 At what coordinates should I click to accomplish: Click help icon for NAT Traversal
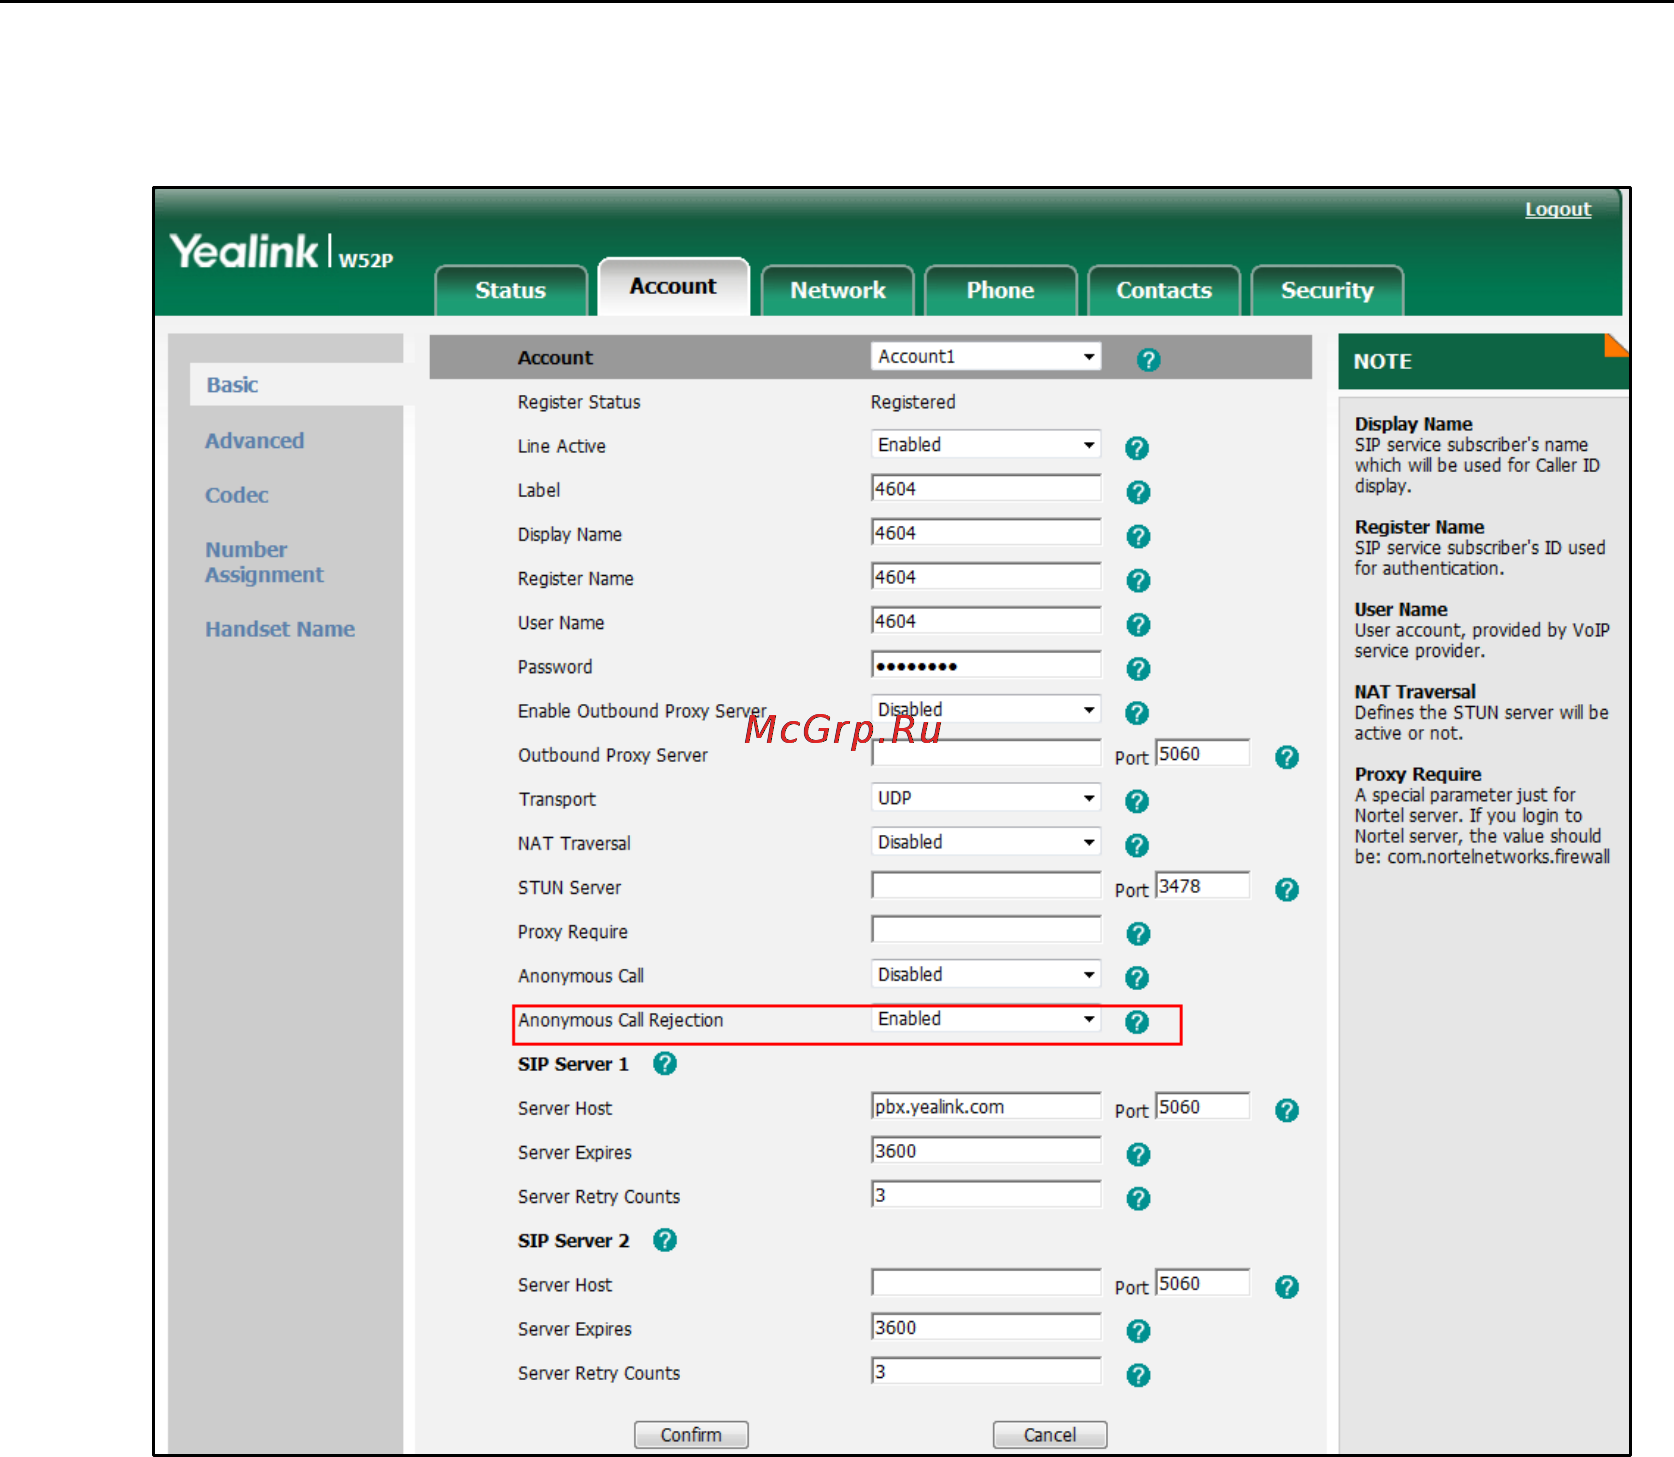point(1137,845)
